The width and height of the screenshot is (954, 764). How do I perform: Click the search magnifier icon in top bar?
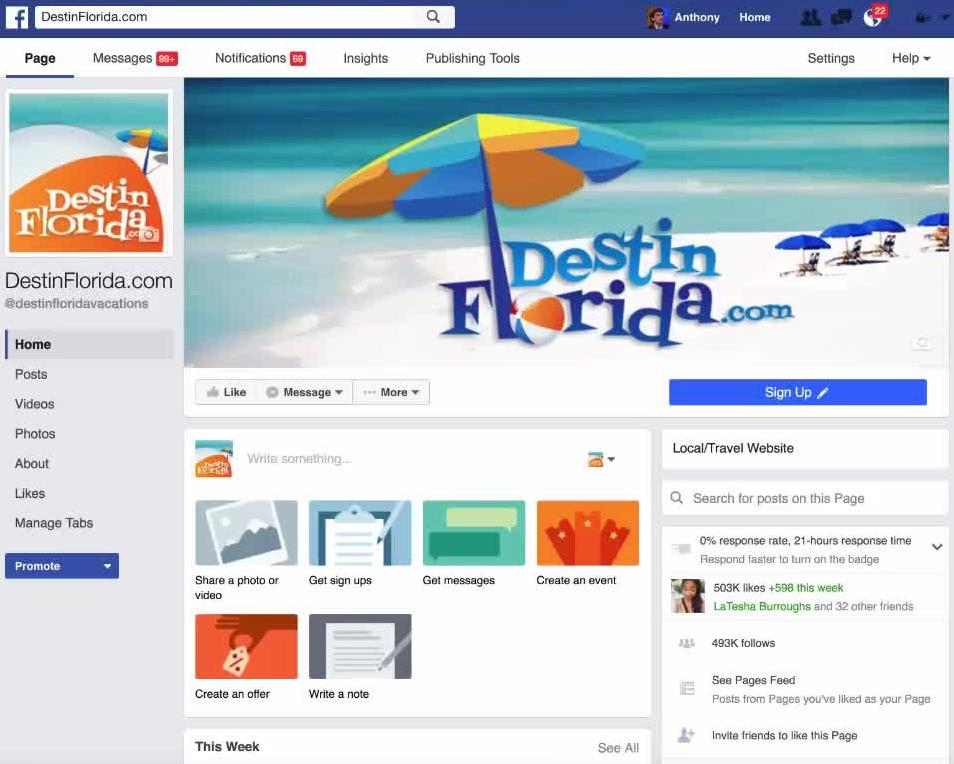point(433,16)
